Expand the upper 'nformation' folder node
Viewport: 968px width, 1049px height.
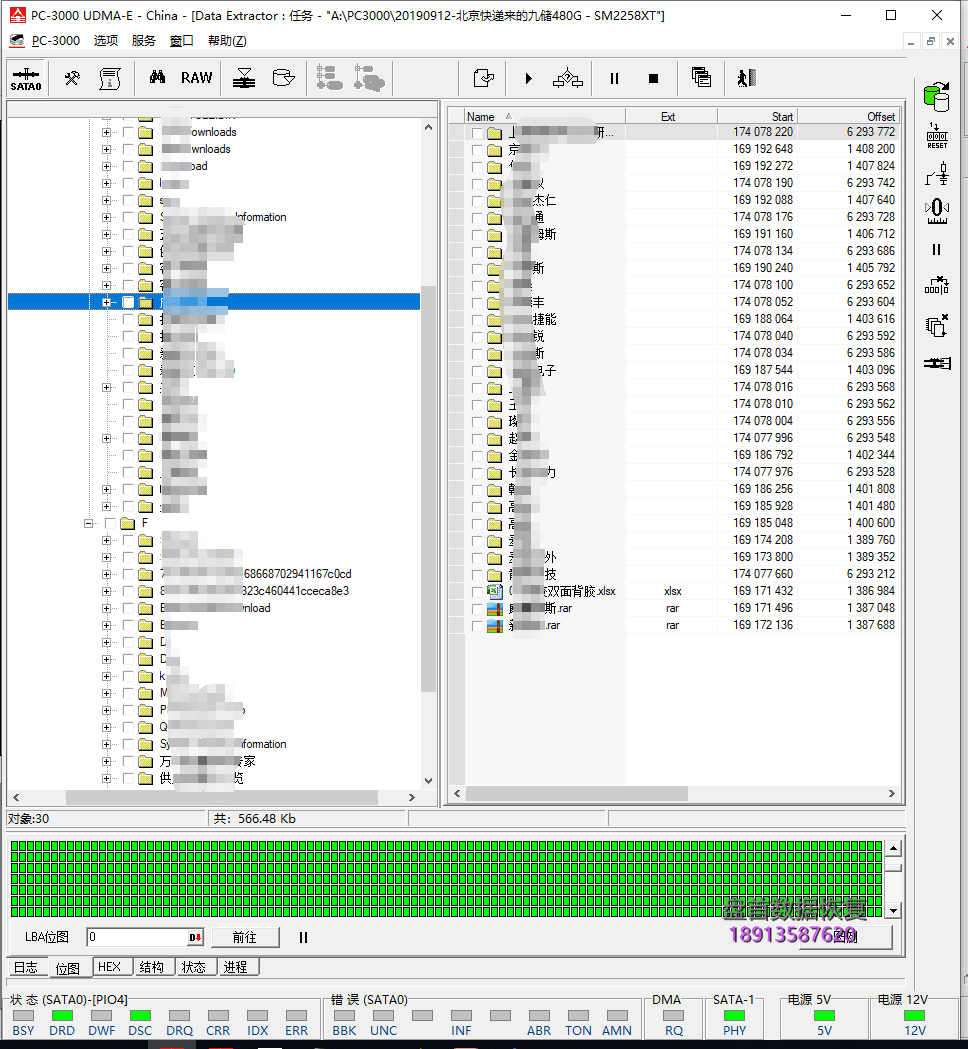pyautogui.click(x=106, y=217)
